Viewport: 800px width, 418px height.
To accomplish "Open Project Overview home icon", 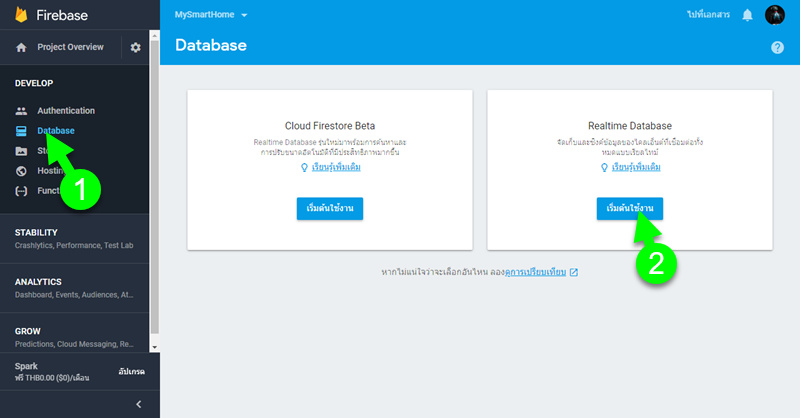I will click(x=21, y=47).
